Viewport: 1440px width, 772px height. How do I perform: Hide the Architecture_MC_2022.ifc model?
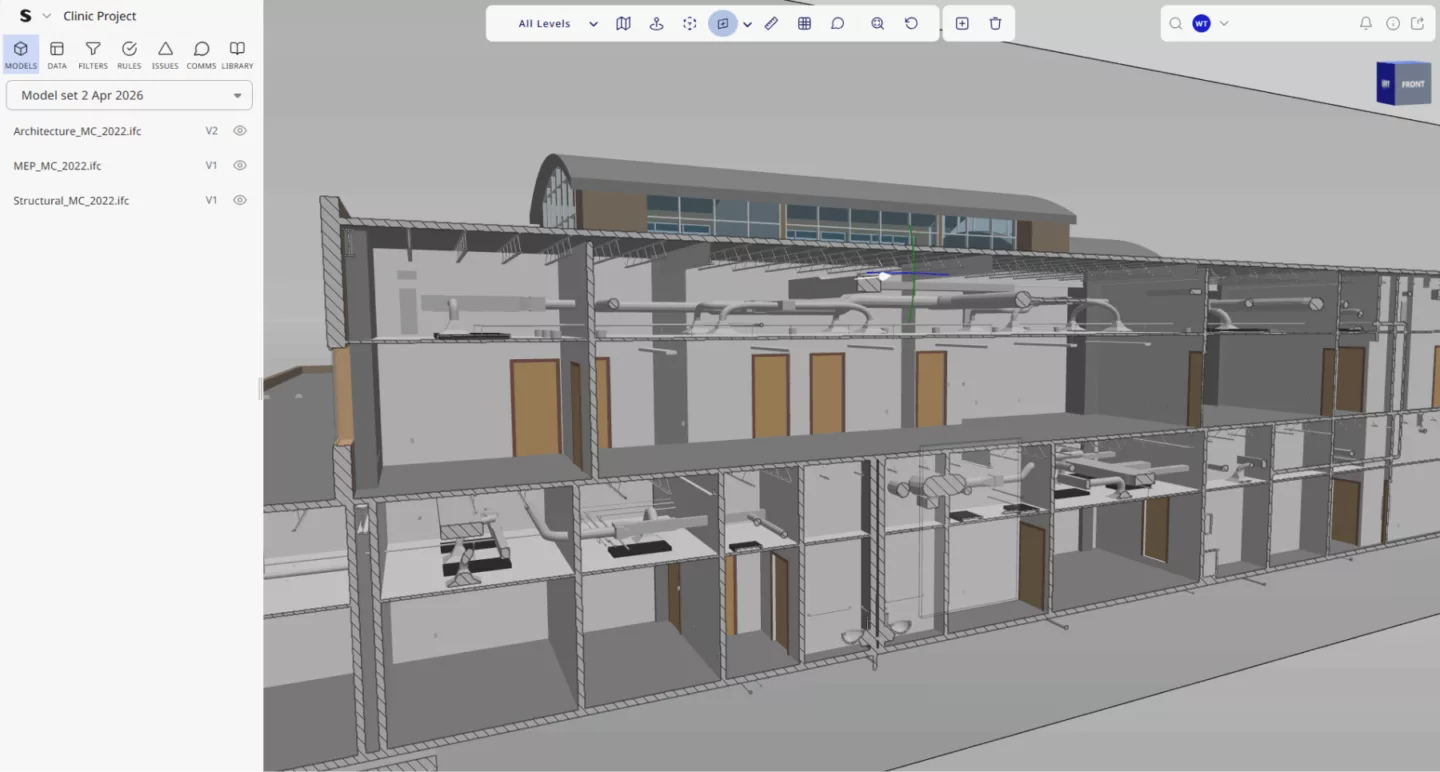tap(240, 131)
